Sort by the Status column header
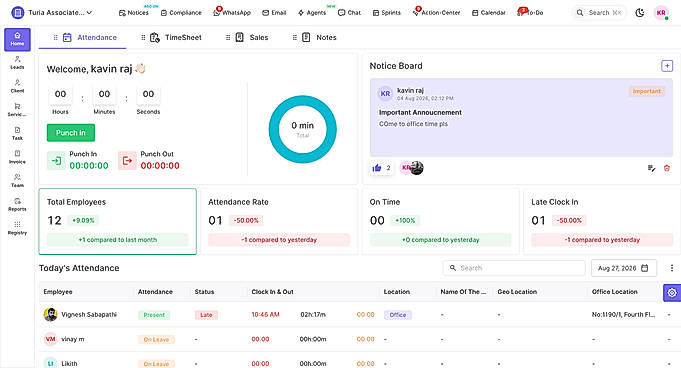 pyautogui.click(x=204, y=292)
